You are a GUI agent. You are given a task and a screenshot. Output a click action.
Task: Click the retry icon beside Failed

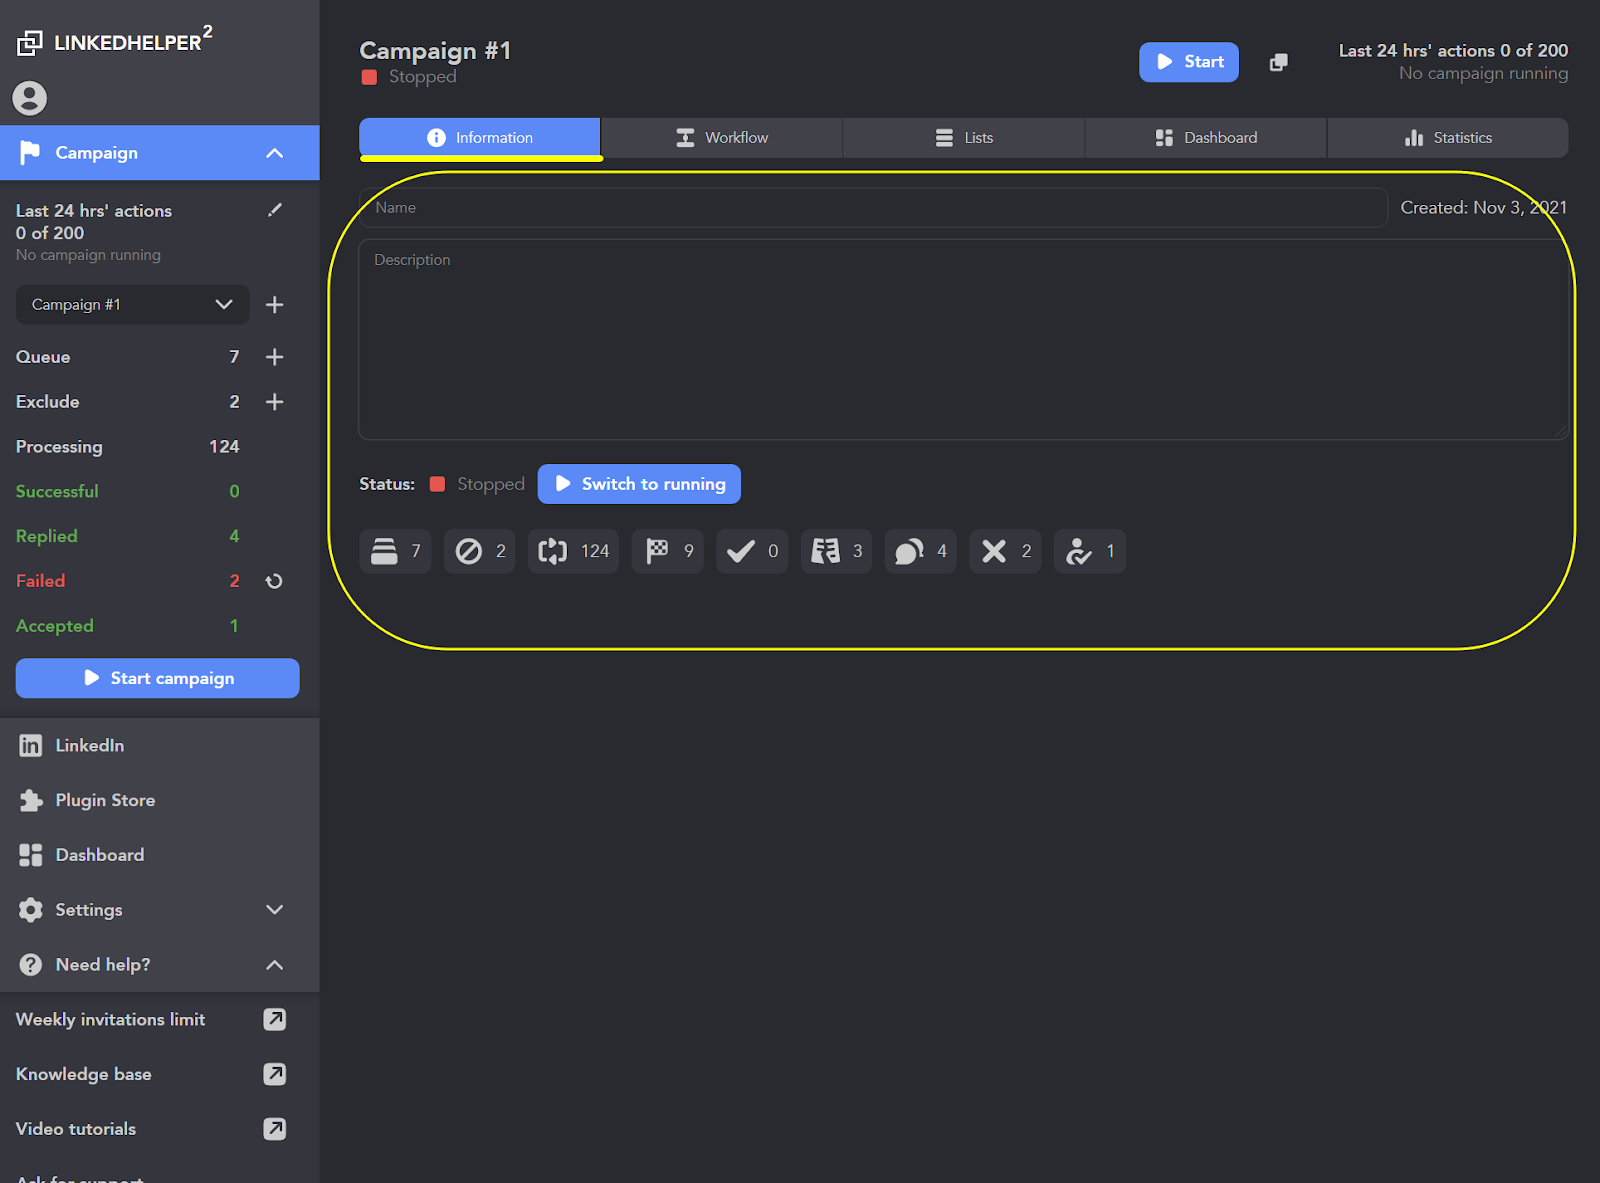[x=274, y=581]
